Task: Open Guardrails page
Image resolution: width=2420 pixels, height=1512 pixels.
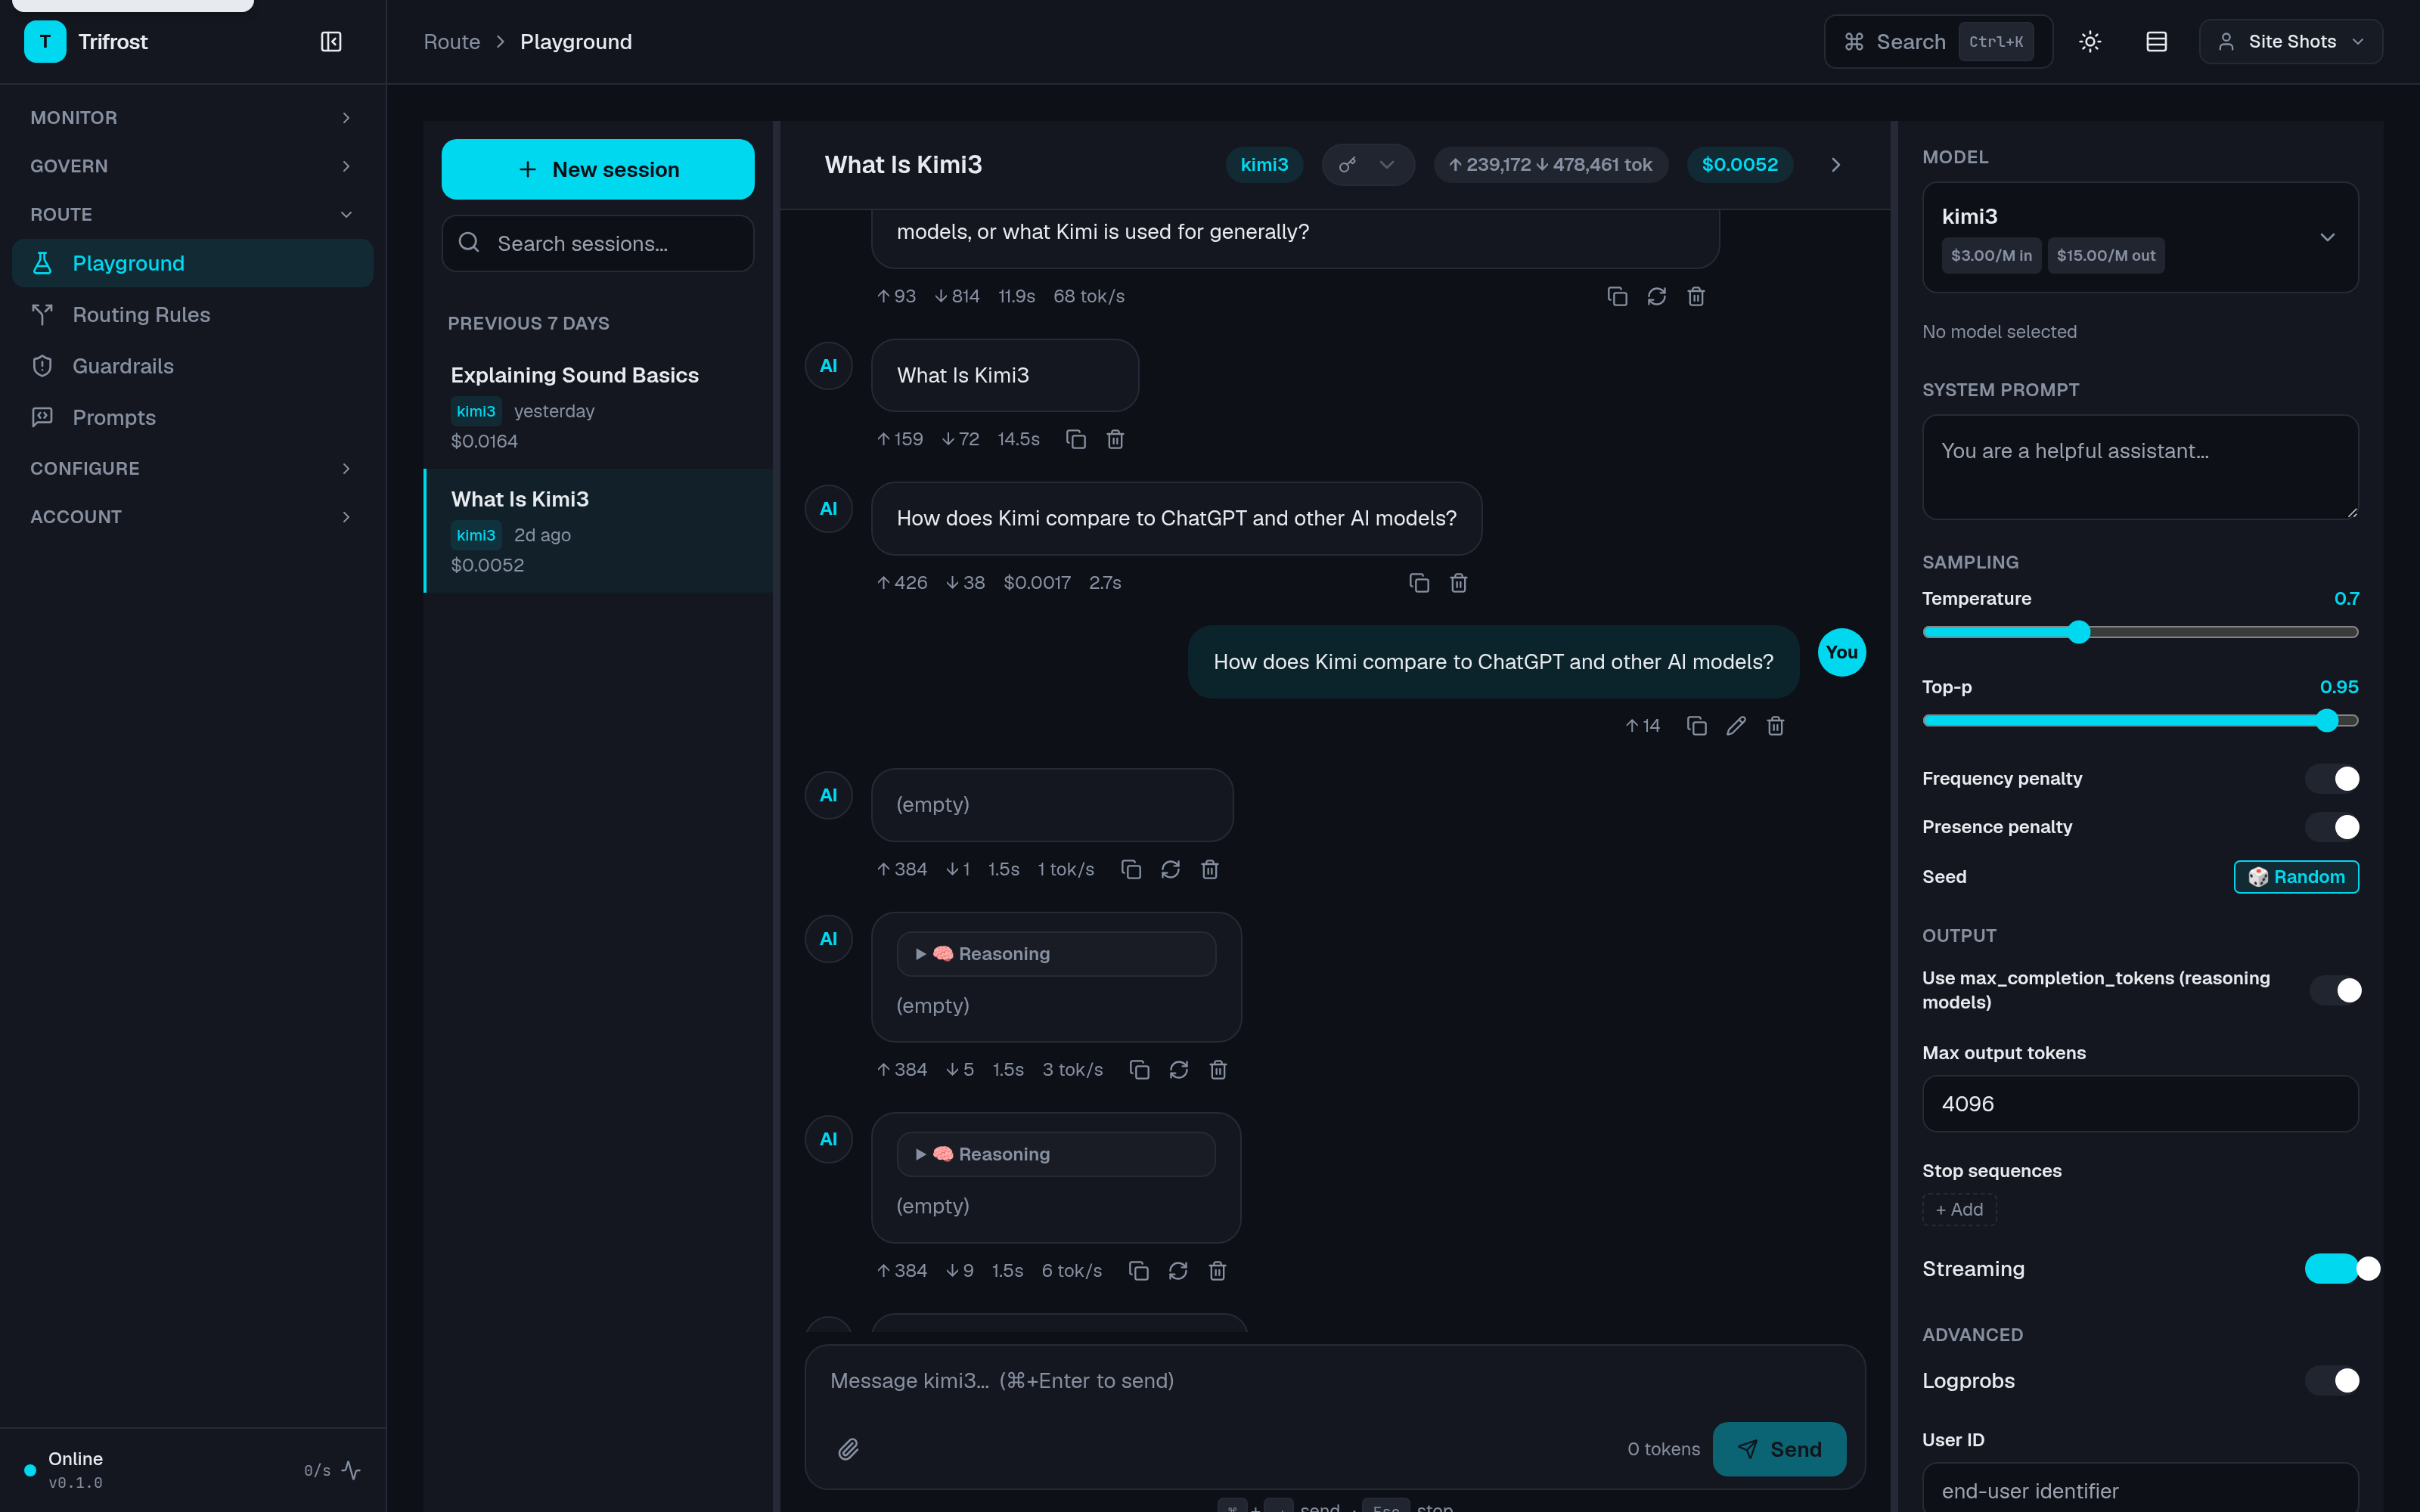Action: point(192,366)
